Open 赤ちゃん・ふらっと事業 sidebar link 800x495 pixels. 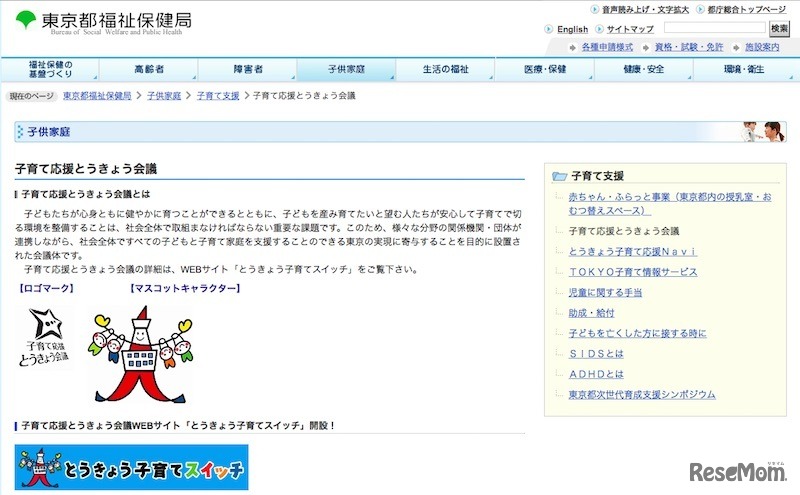(x=670, y=204)
